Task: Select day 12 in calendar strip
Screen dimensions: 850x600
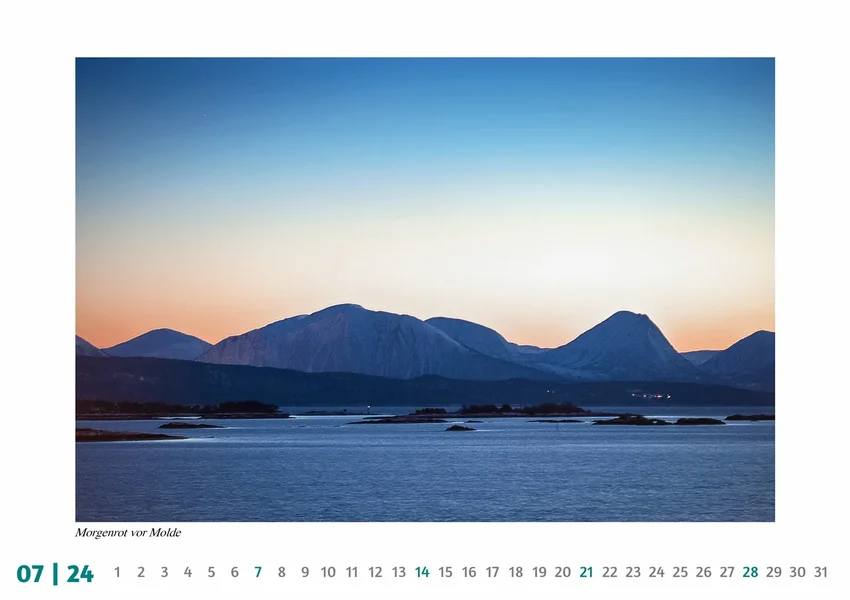Action: coord(375,572)
